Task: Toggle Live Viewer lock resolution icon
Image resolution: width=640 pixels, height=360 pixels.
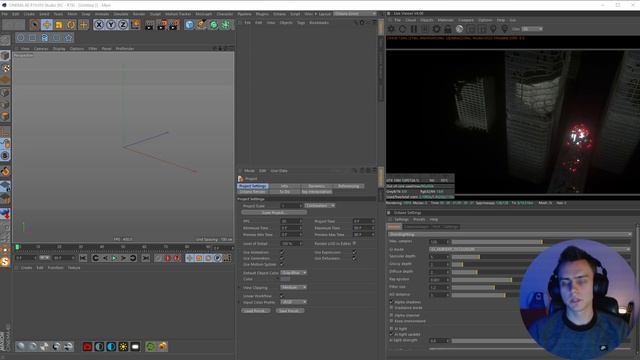Action: coord(448,29)
